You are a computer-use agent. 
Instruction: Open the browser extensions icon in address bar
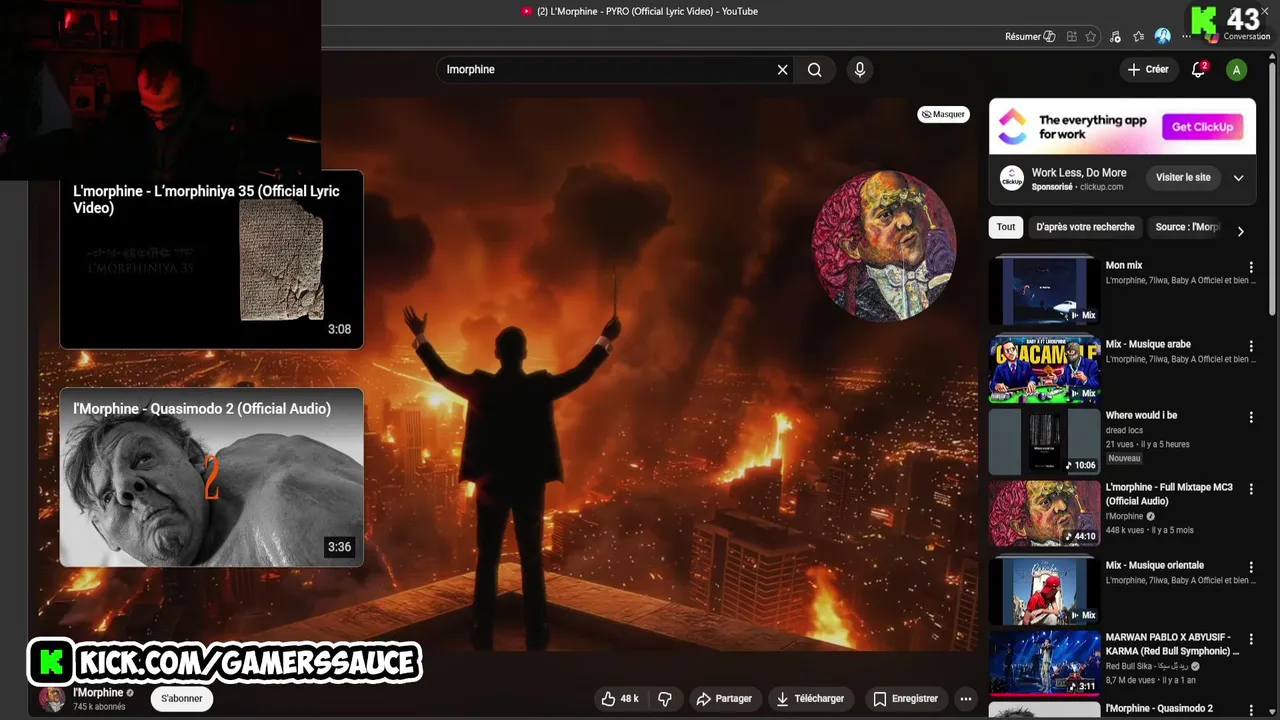pyautogui.click(x=1072, y=37)
